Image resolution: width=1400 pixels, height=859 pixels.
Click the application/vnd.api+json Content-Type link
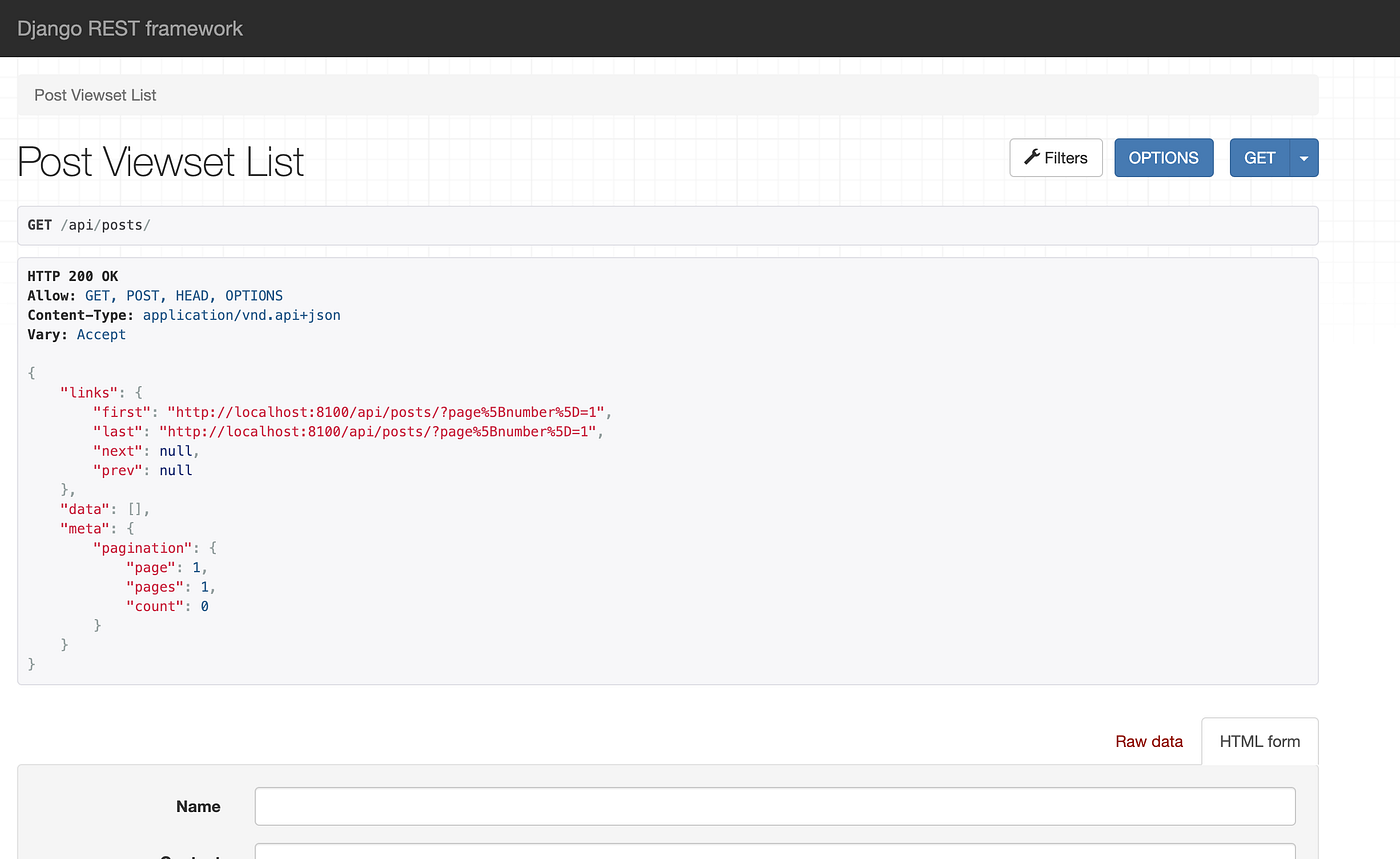(241, 314)
